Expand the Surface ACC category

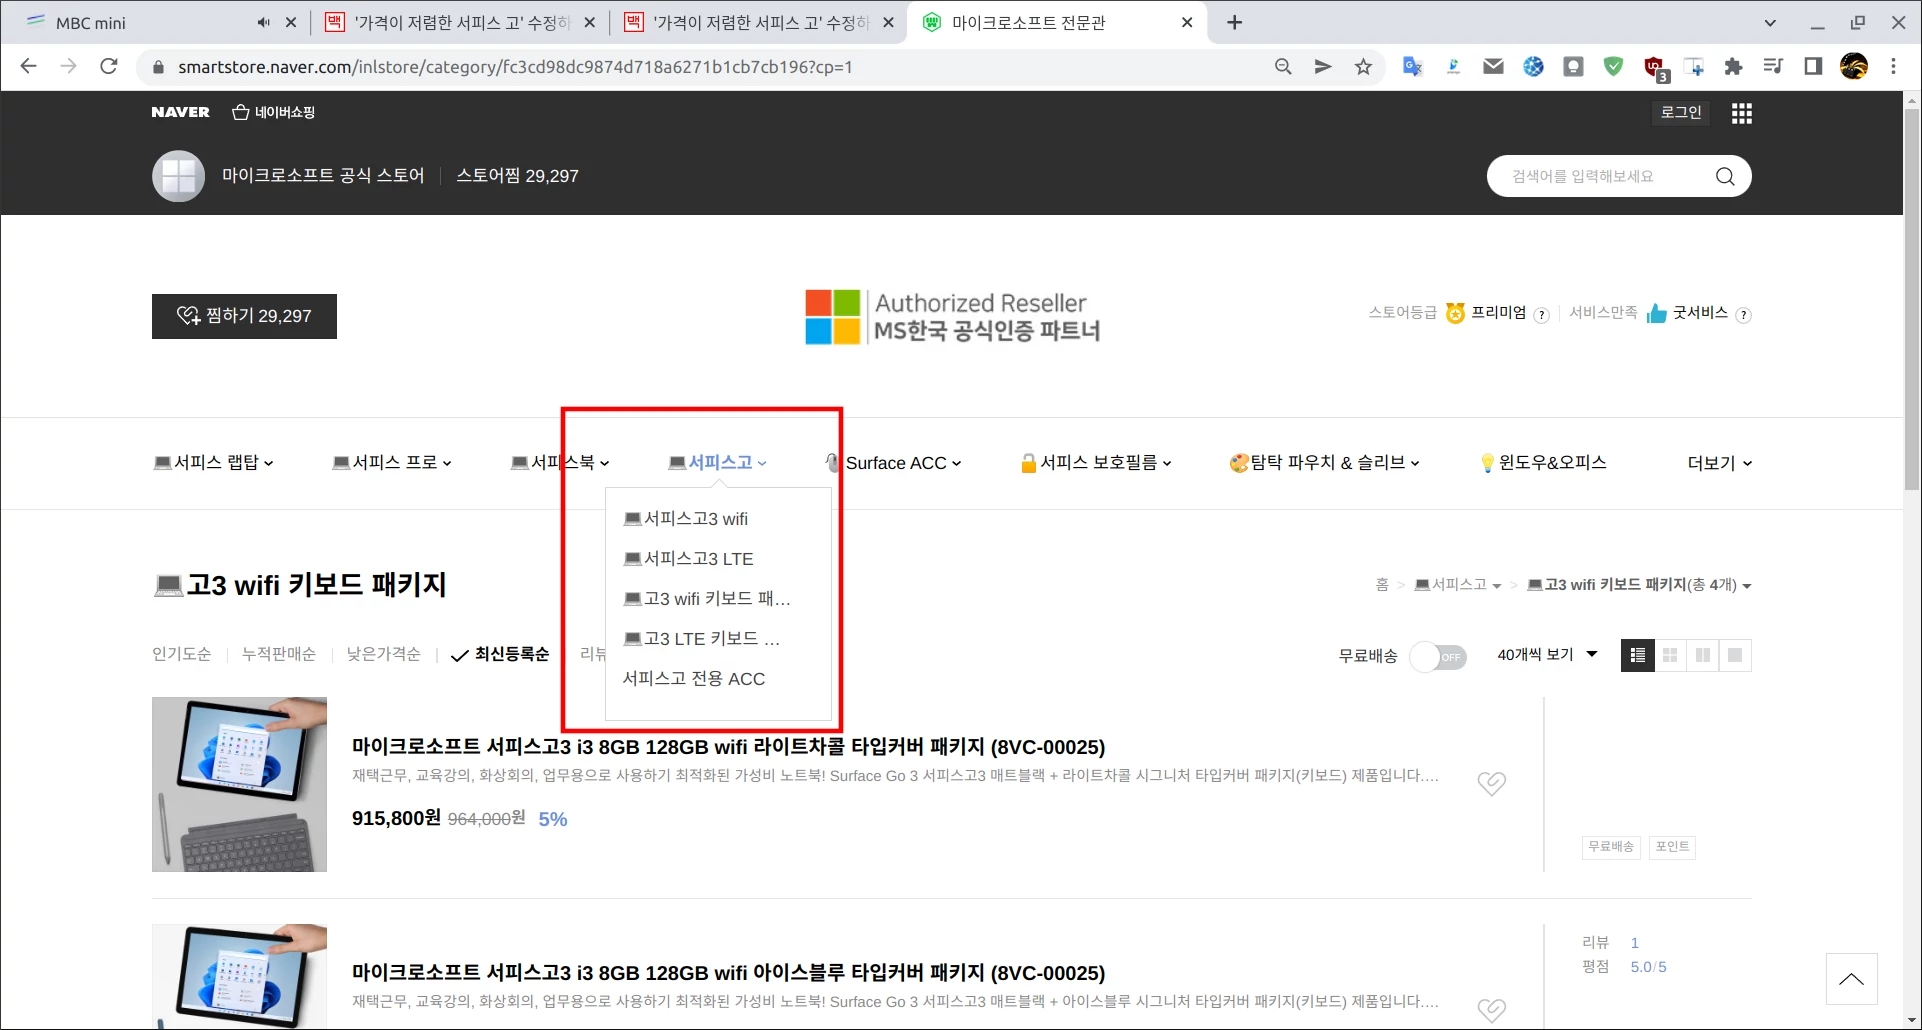pos(894,463)
